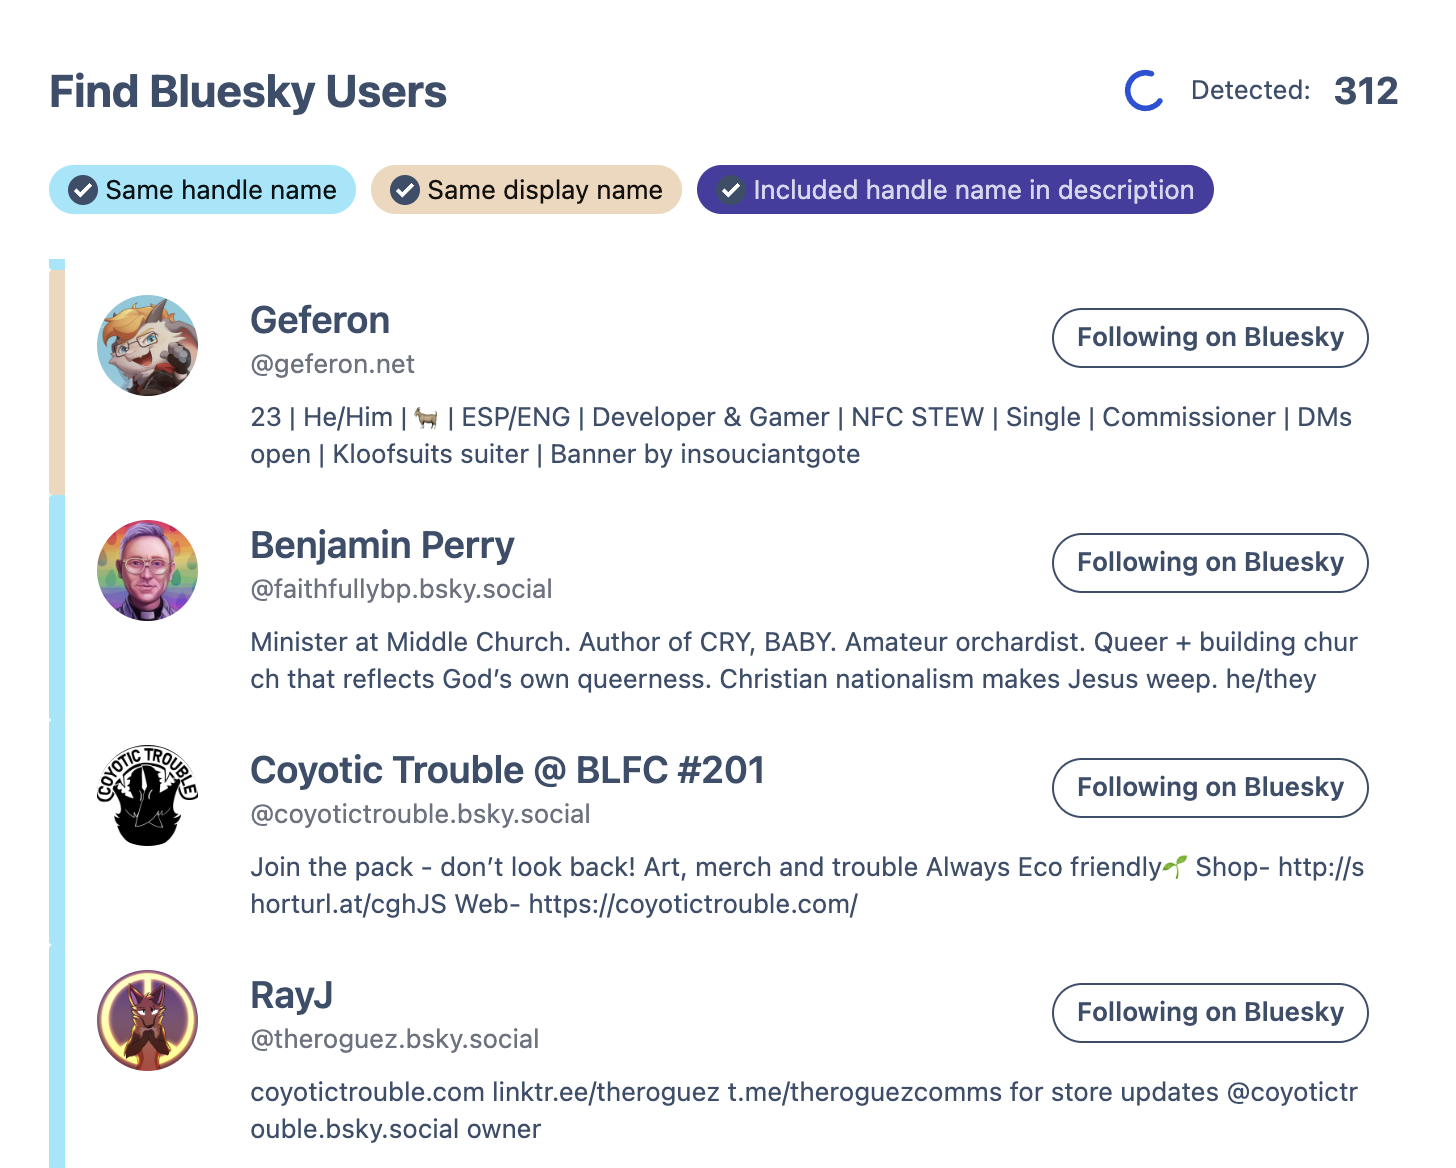Open the @faithfullybp.bsky.social handle
Viewport: 1456px width, 1168px height.
(x=401, y=589)
